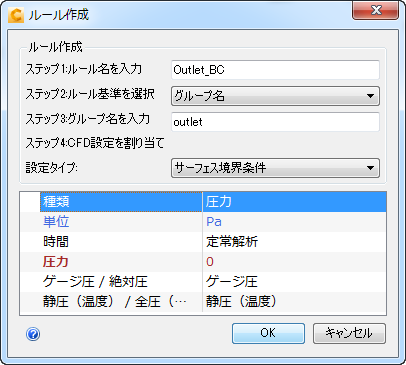This screenshot has height=365, width=406.
Task: Click the pressure value 0
Action: click(210, 262)
